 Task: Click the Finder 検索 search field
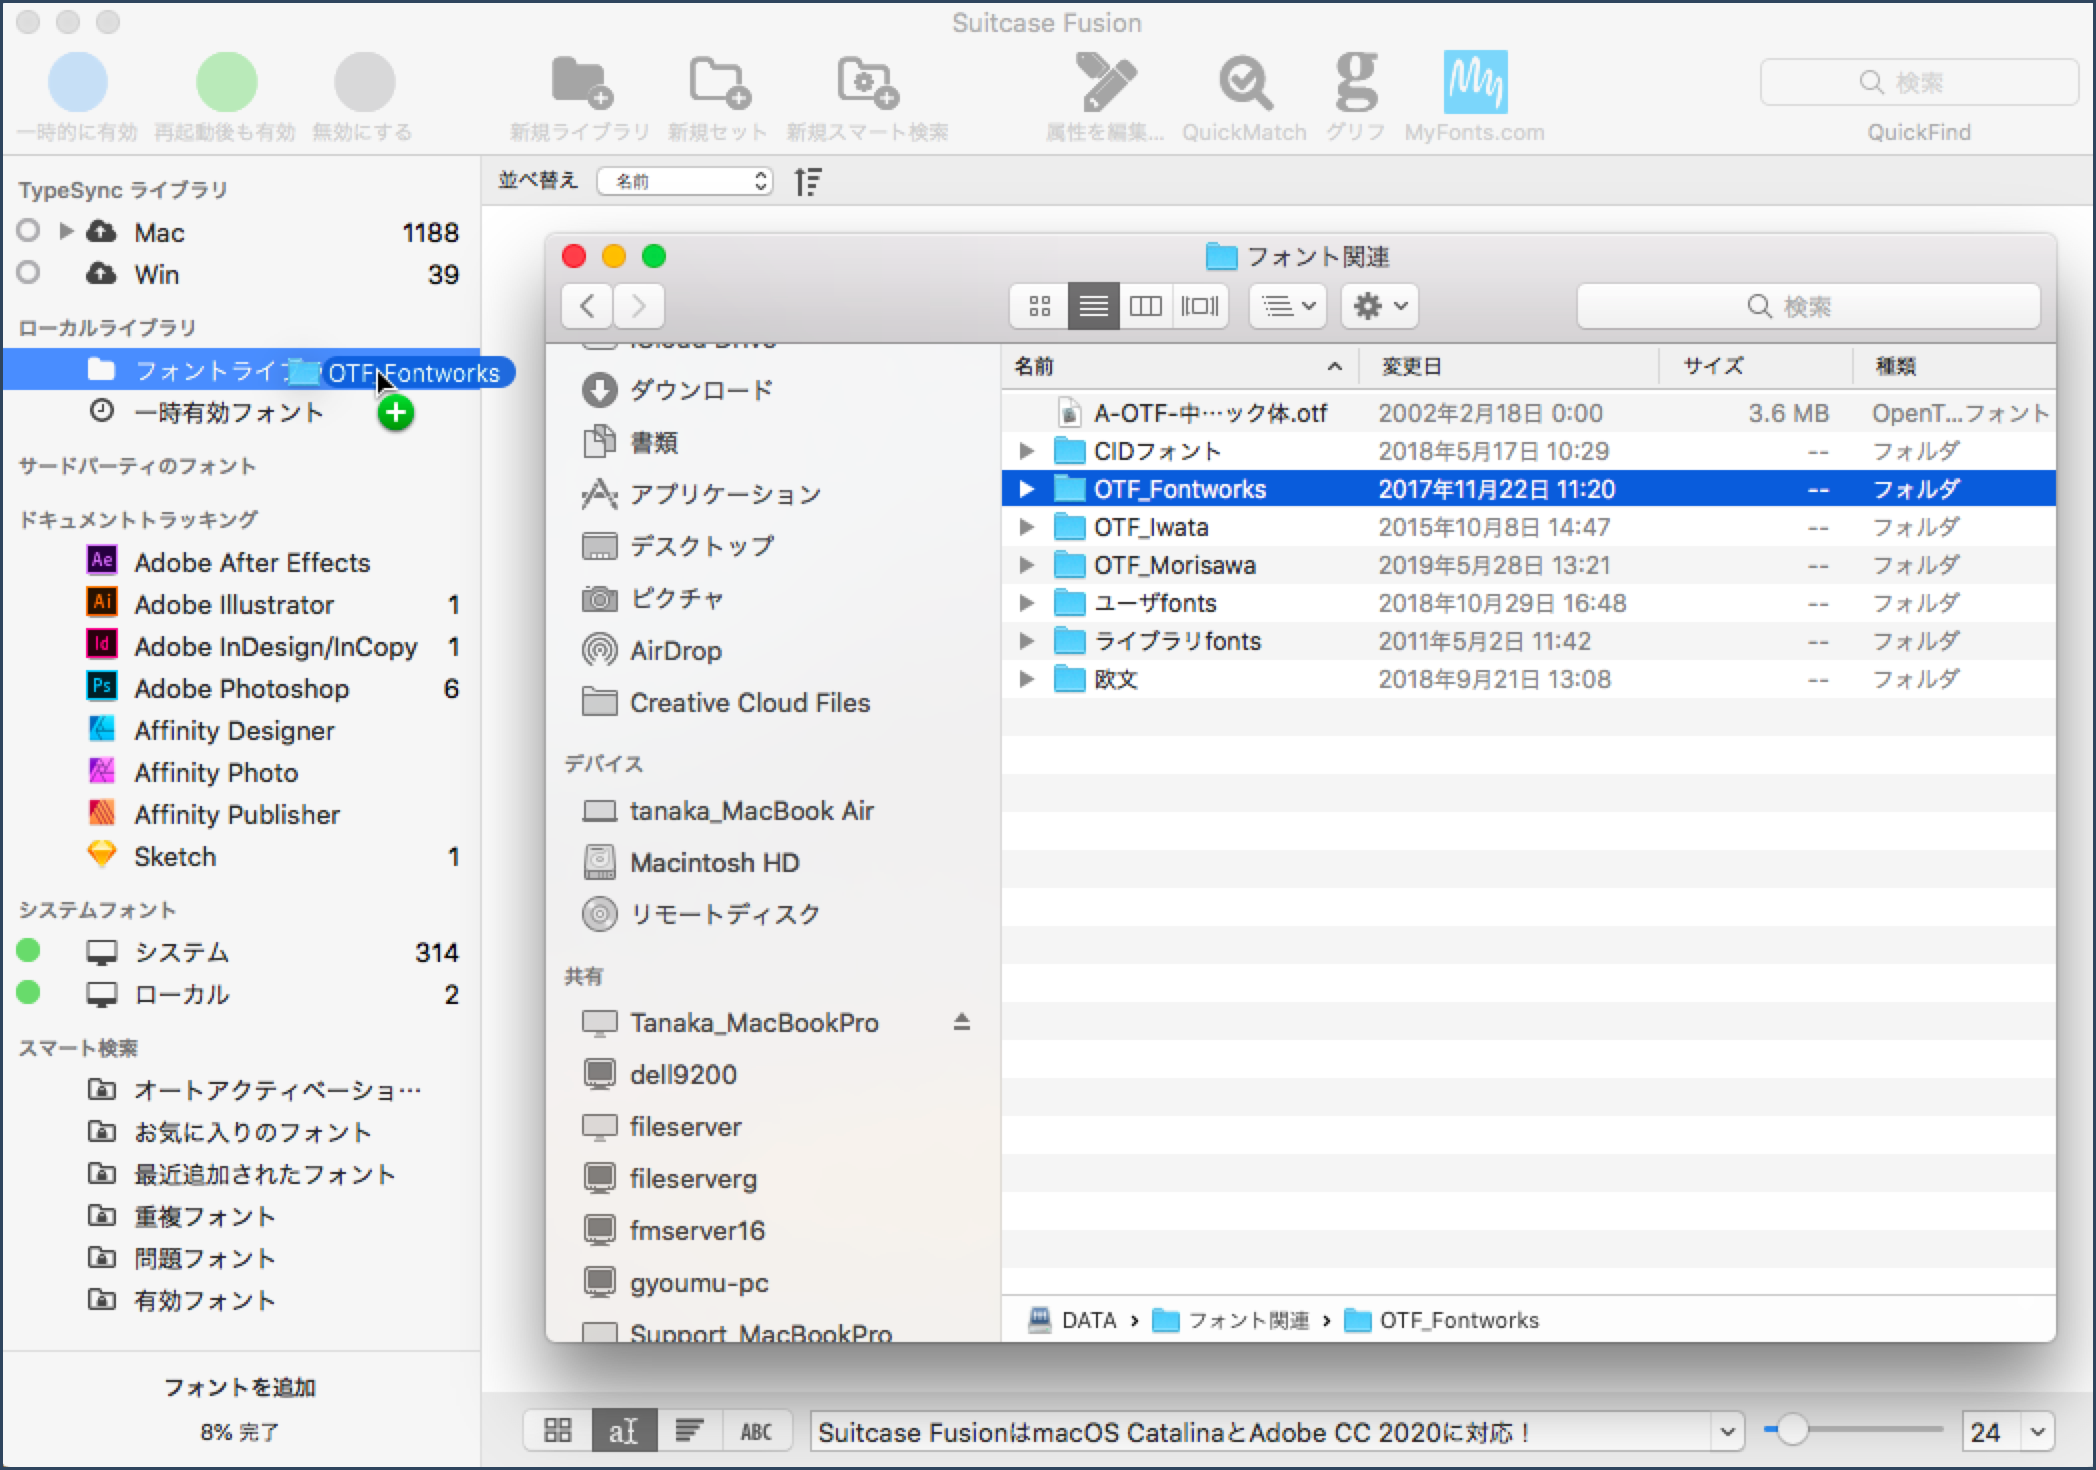point(1808,306)
